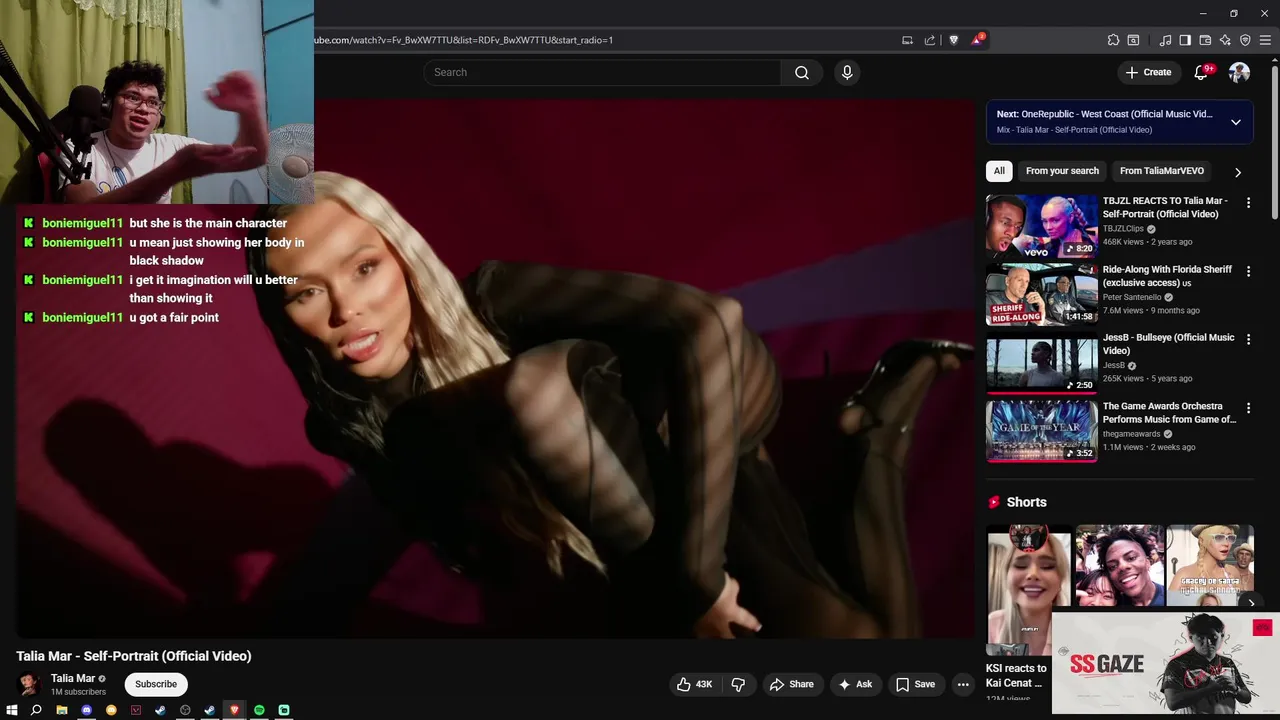Click Windows taskbar search icon

[x=36, y=710]
